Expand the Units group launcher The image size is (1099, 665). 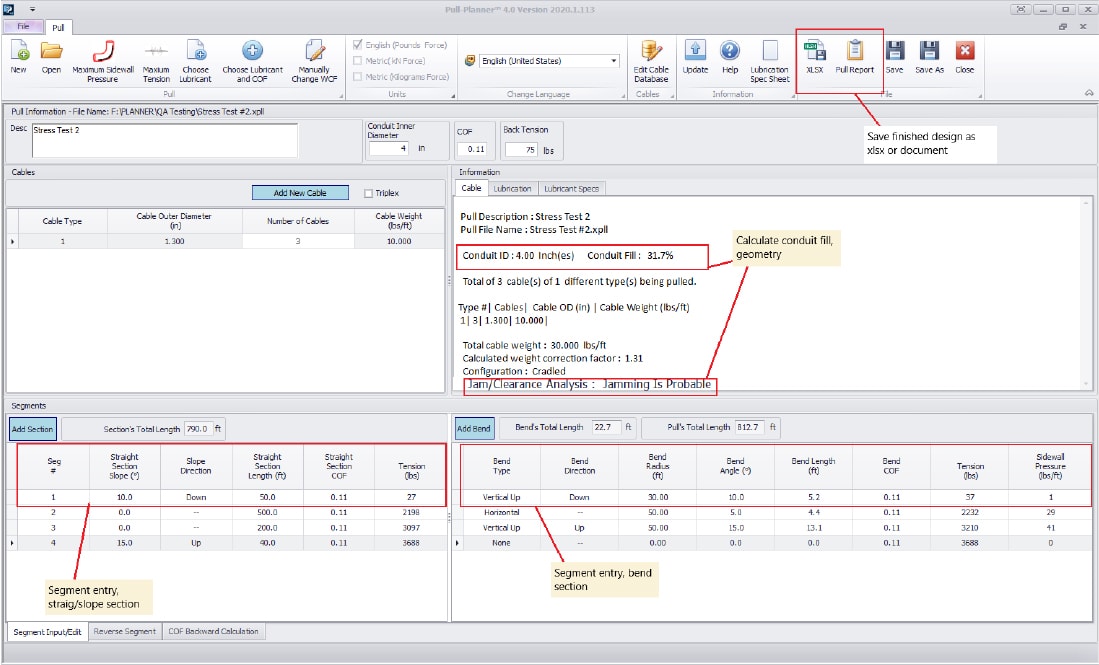click(453, 95)
